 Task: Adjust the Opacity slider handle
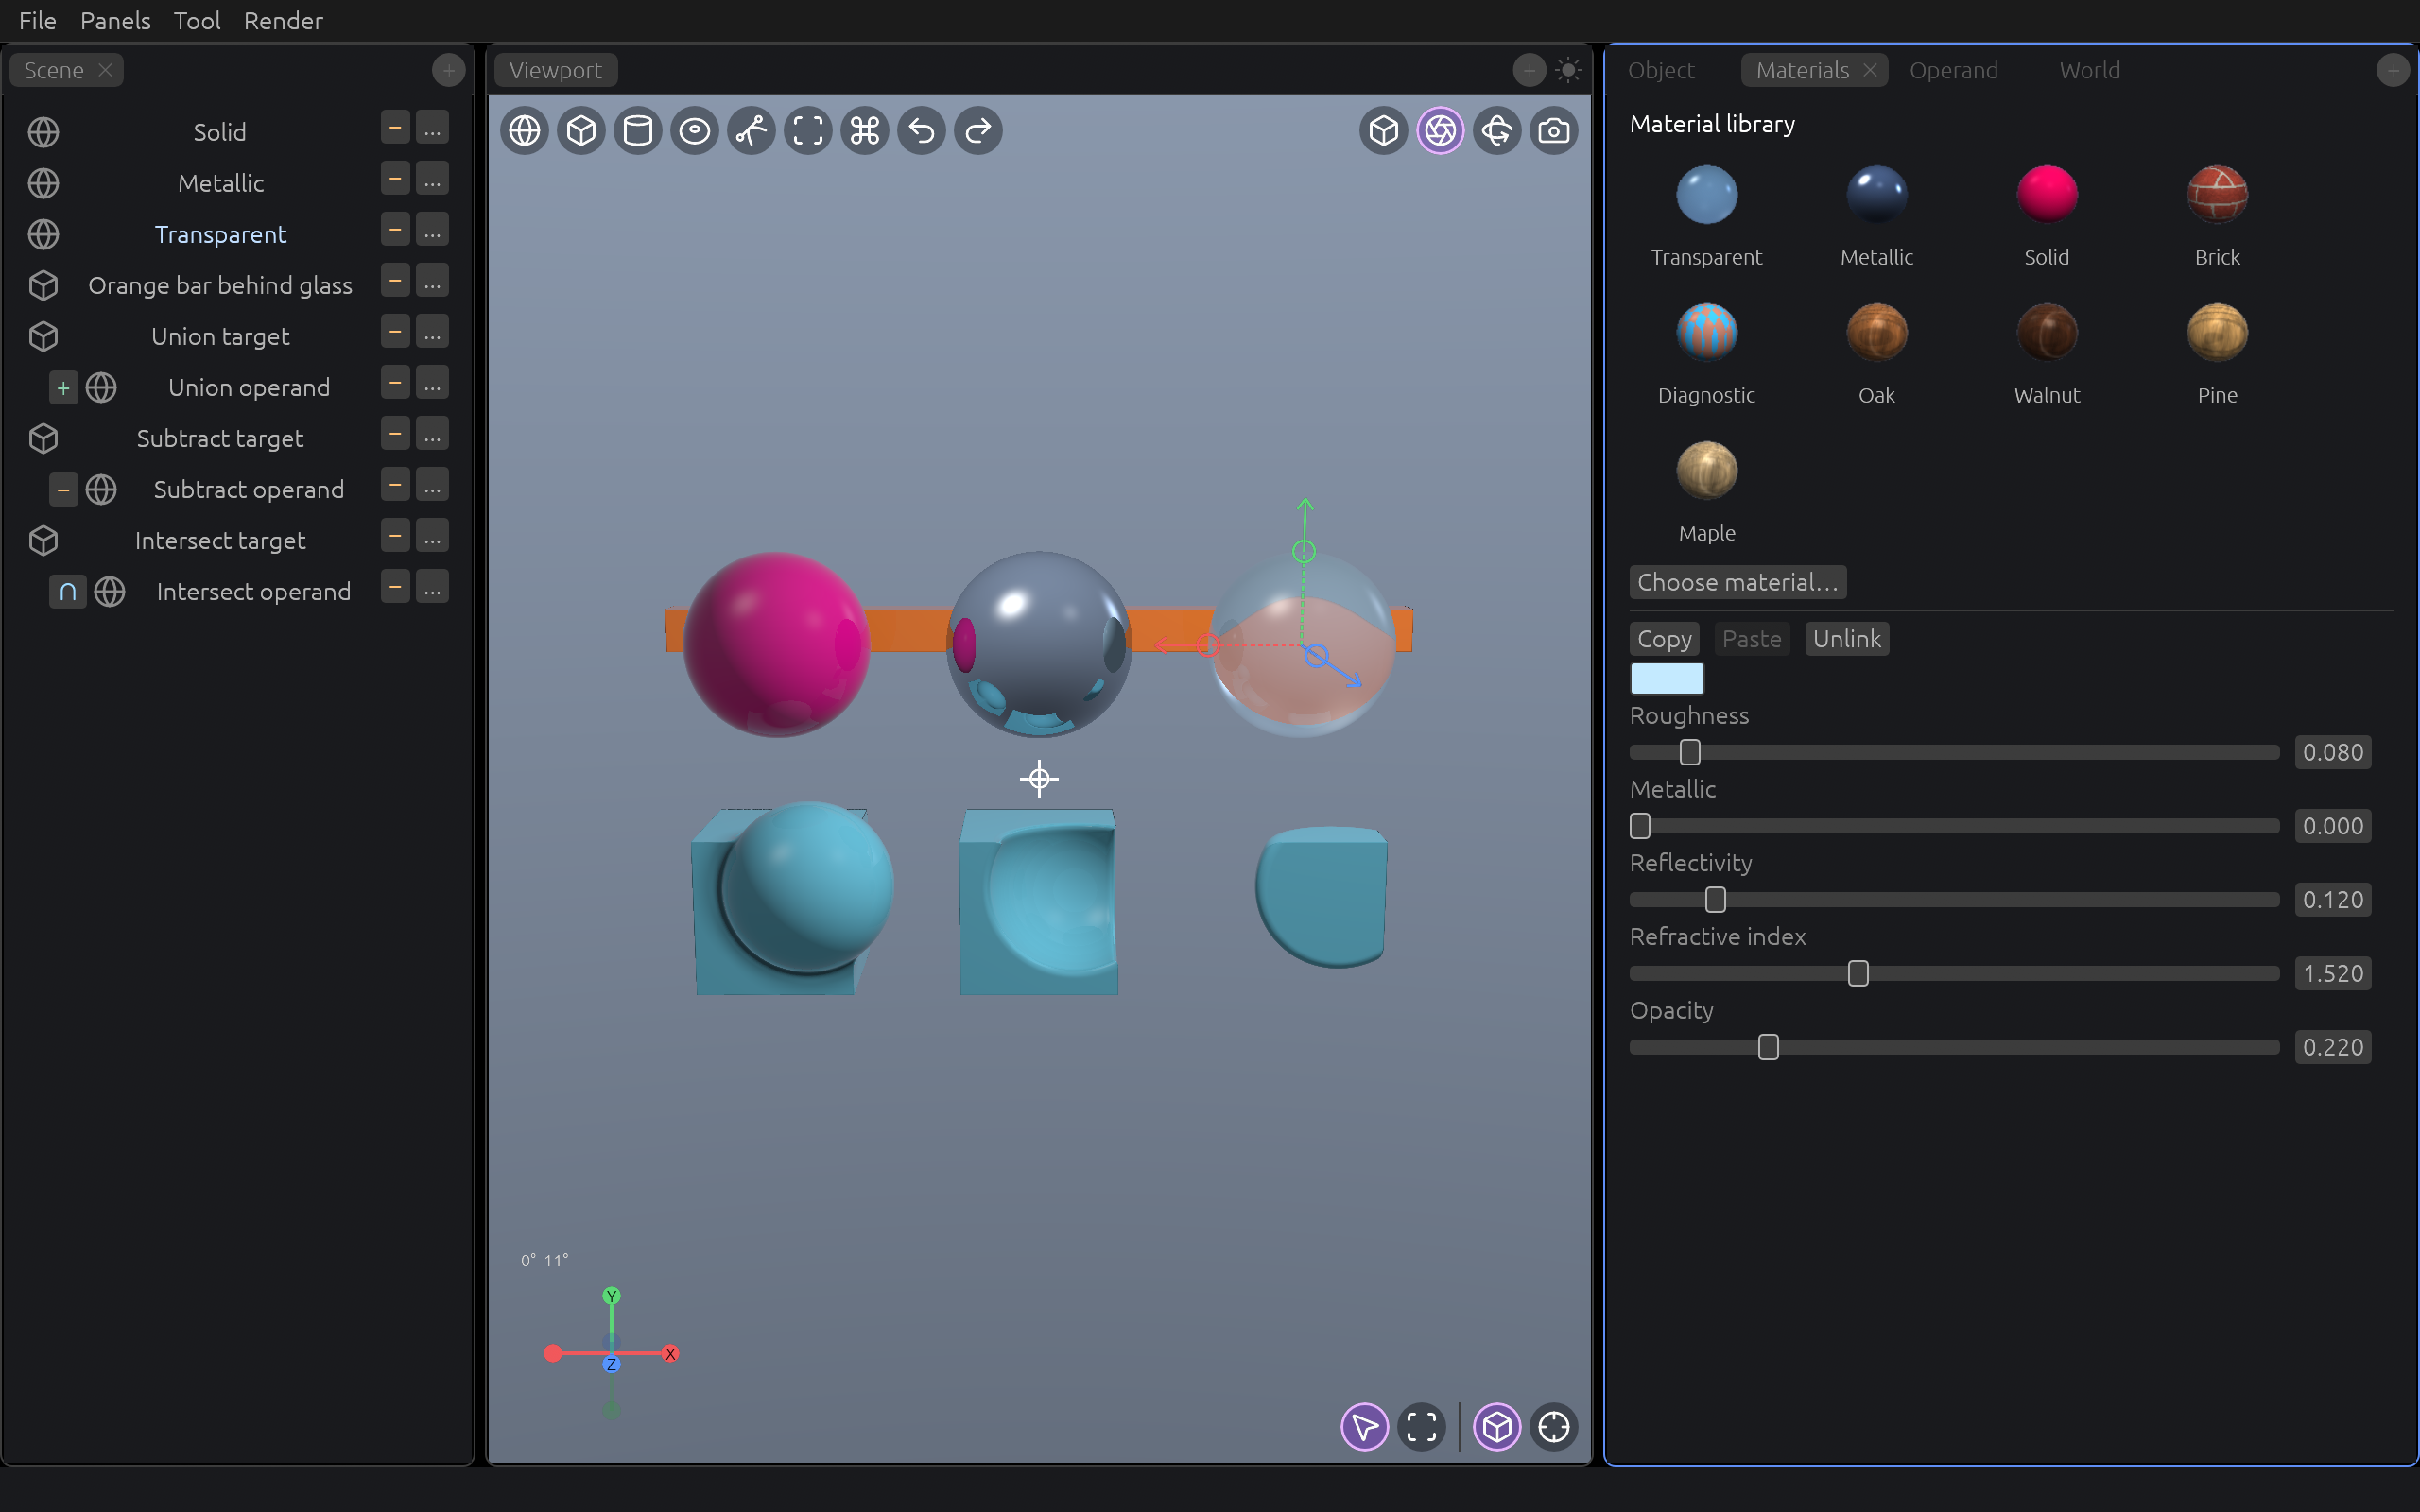tap(1768, 1047)
